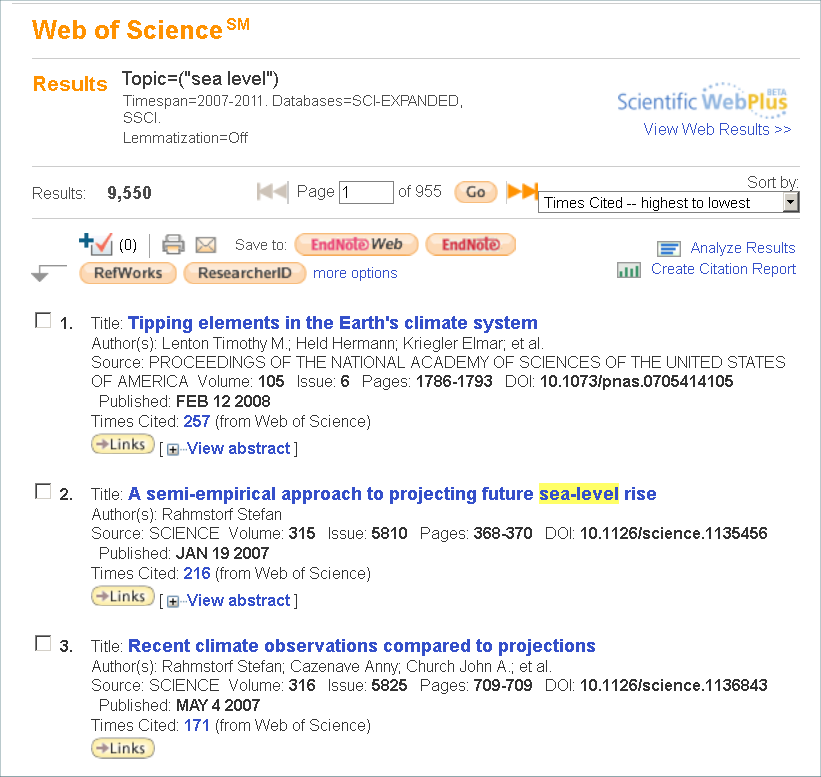The image size is (821, 777).
Task: Click the first page arrow icon
Action: pos(272,191)
